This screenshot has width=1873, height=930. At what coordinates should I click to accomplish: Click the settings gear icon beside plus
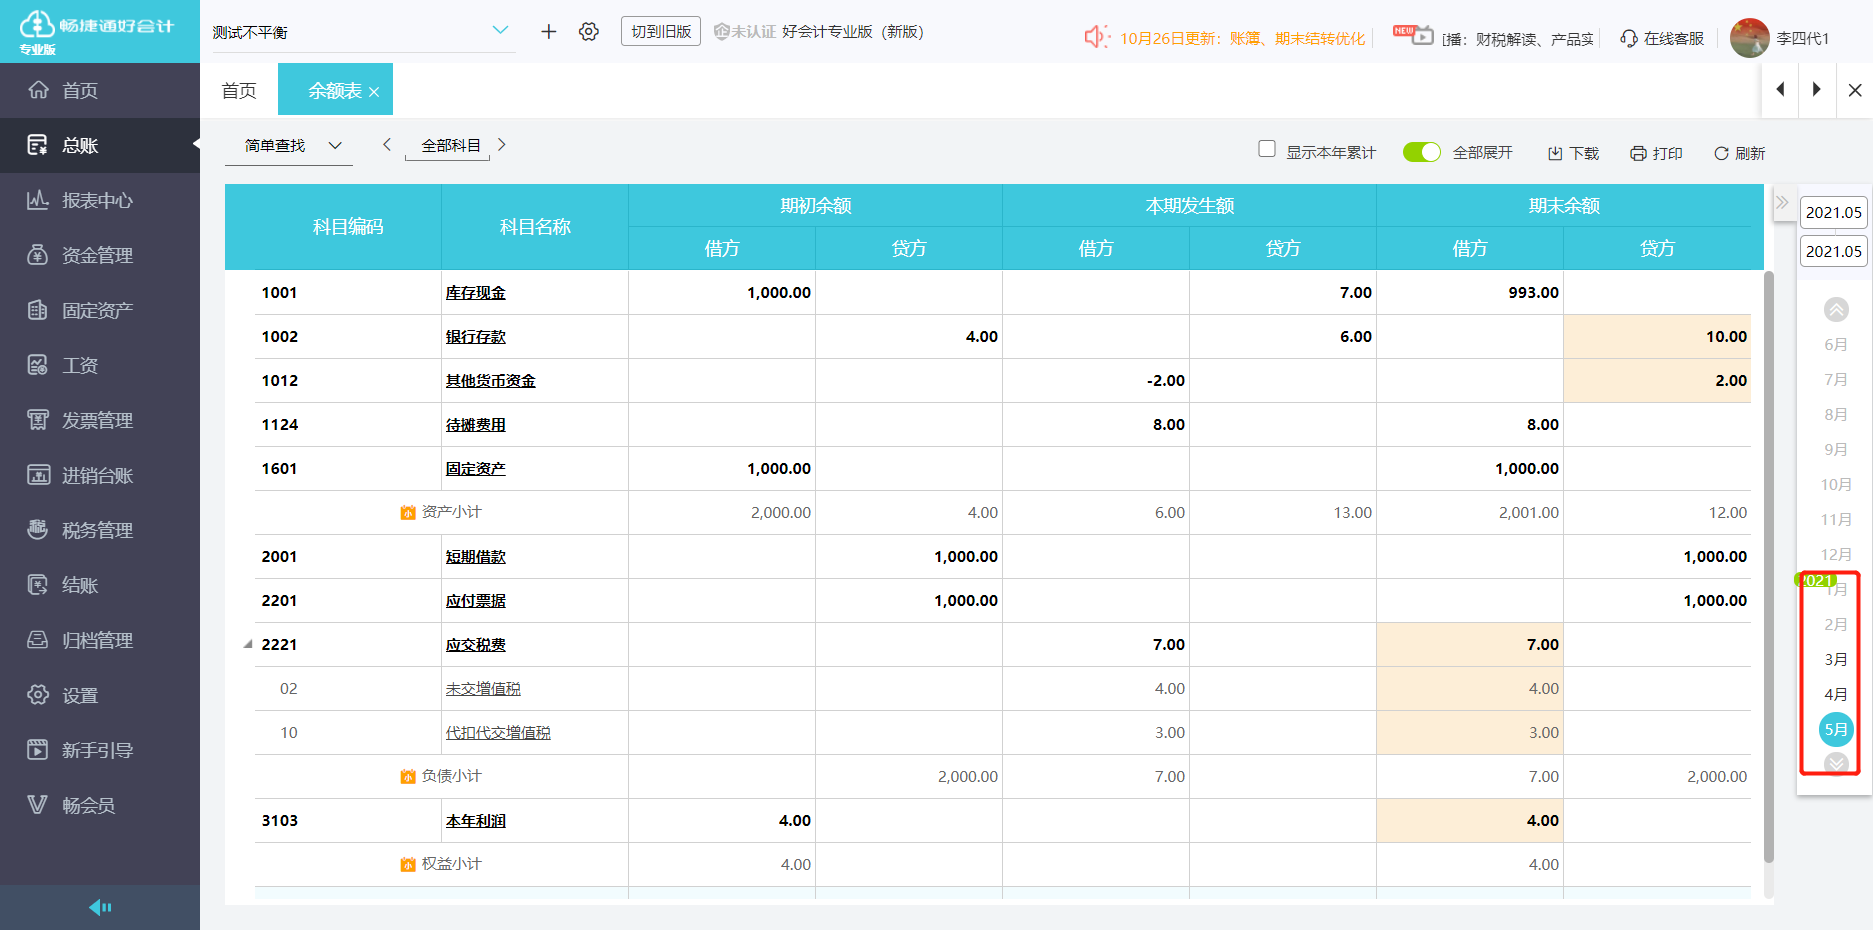coord(589,32)
